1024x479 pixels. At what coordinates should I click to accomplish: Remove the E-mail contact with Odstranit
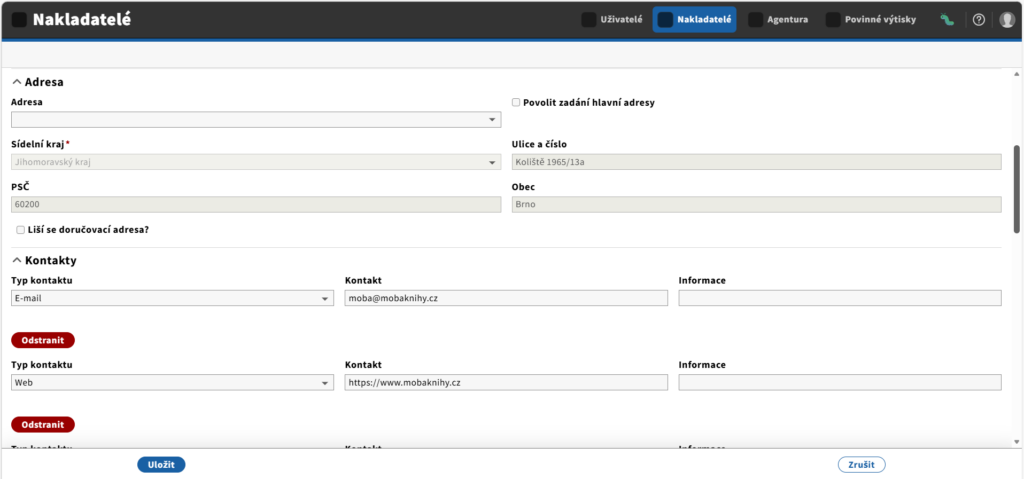pos(43,340)
